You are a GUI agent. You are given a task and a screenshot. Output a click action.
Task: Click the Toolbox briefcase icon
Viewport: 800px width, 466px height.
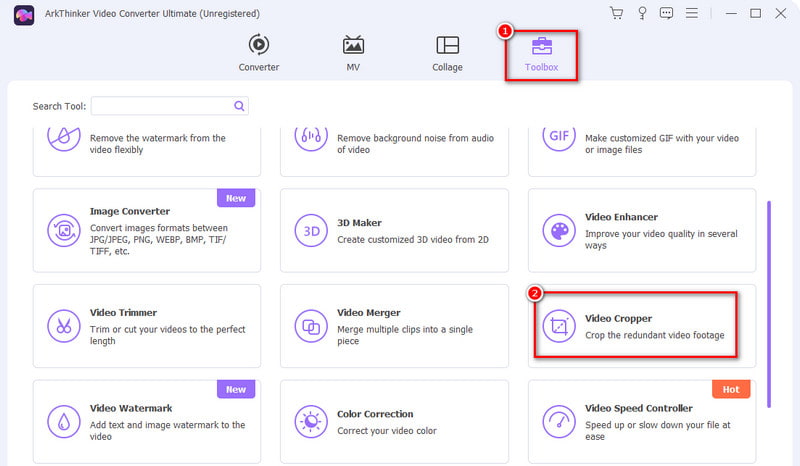click(542, 45)
